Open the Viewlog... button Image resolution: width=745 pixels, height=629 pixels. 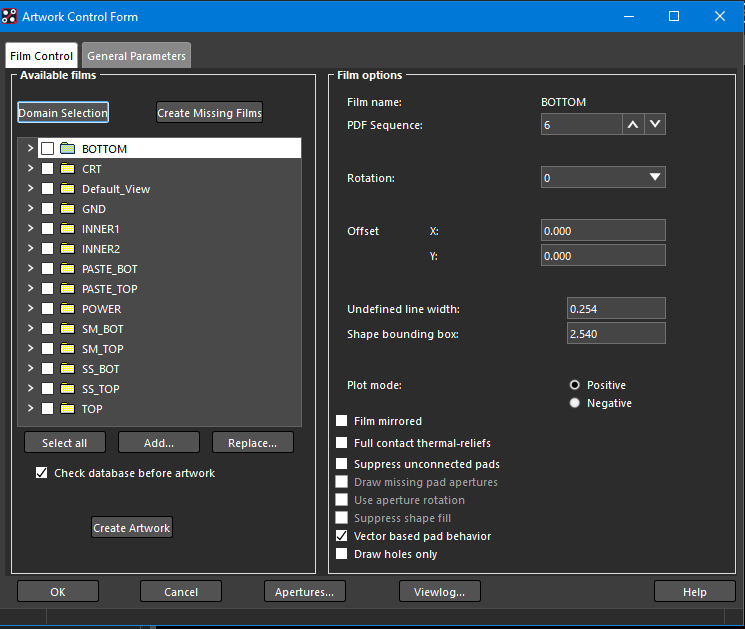439,591
